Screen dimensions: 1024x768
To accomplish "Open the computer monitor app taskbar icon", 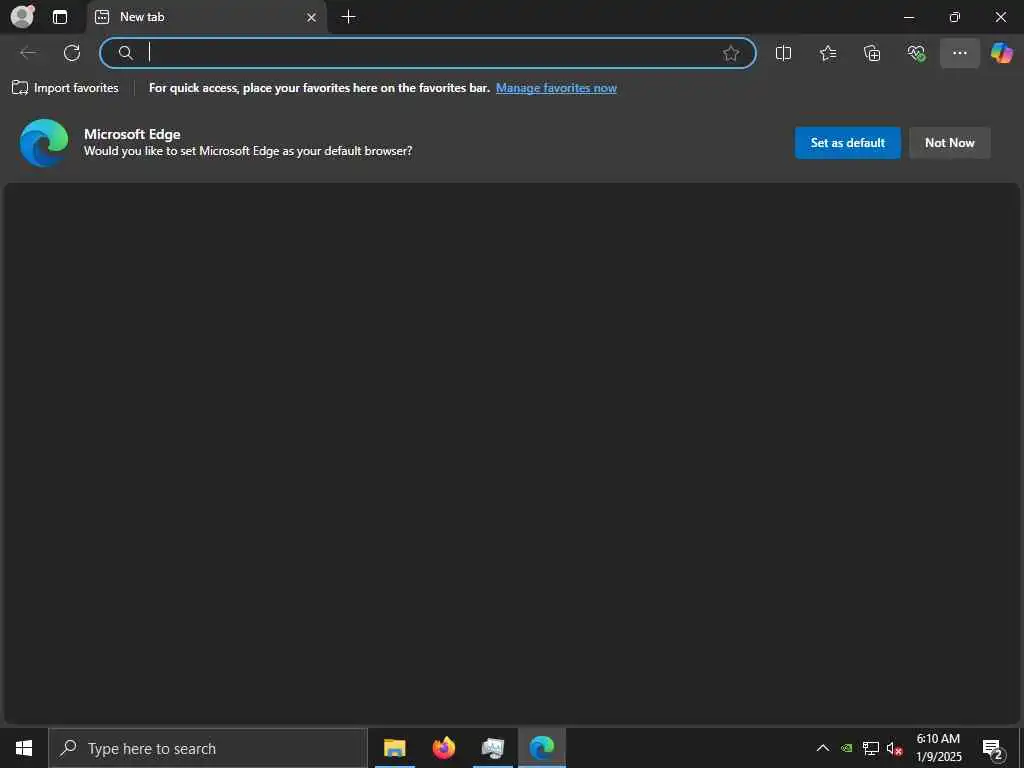I will 492,748.
